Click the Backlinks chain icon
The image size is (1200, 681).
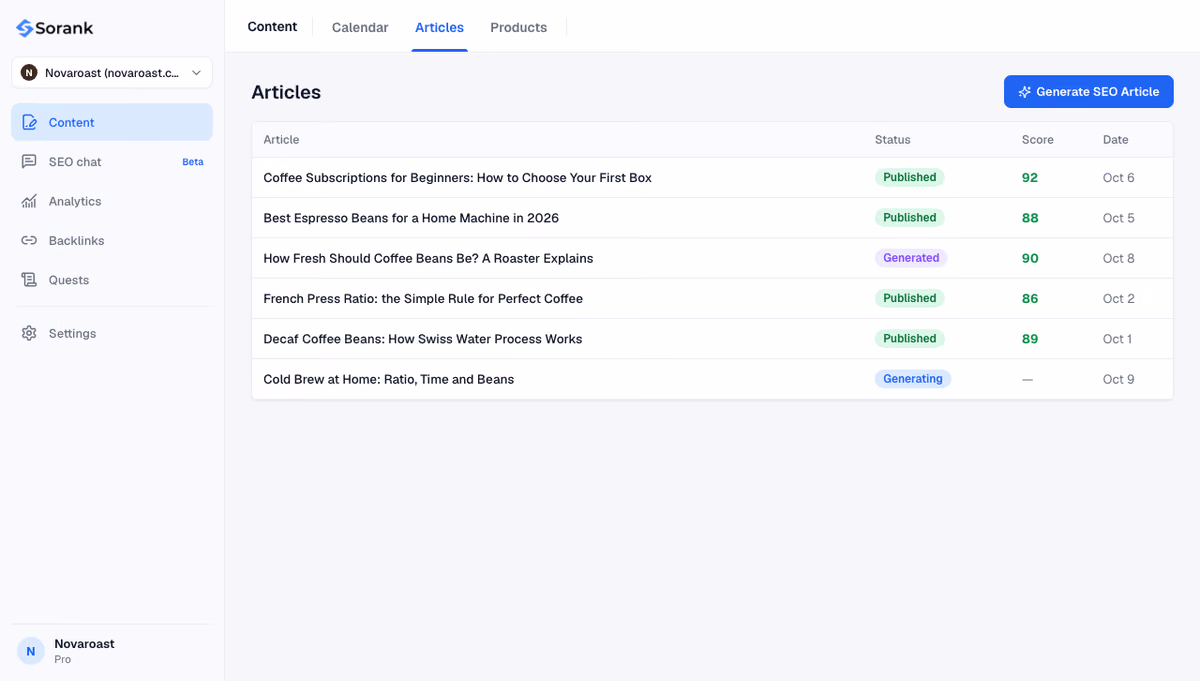point(29,241)
